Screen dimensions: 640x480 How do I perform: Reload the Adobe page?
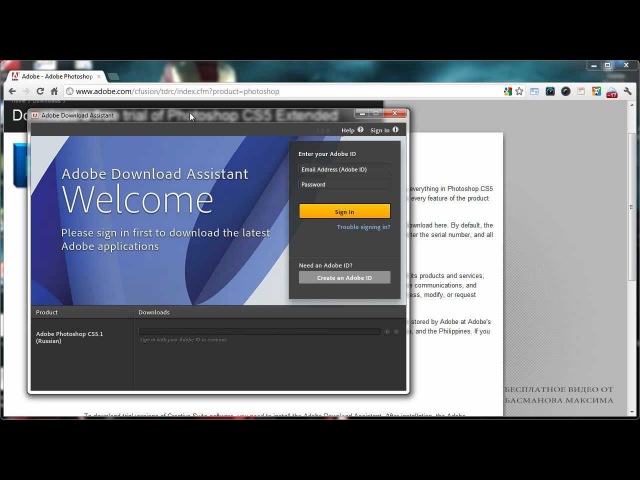[40, 91]
